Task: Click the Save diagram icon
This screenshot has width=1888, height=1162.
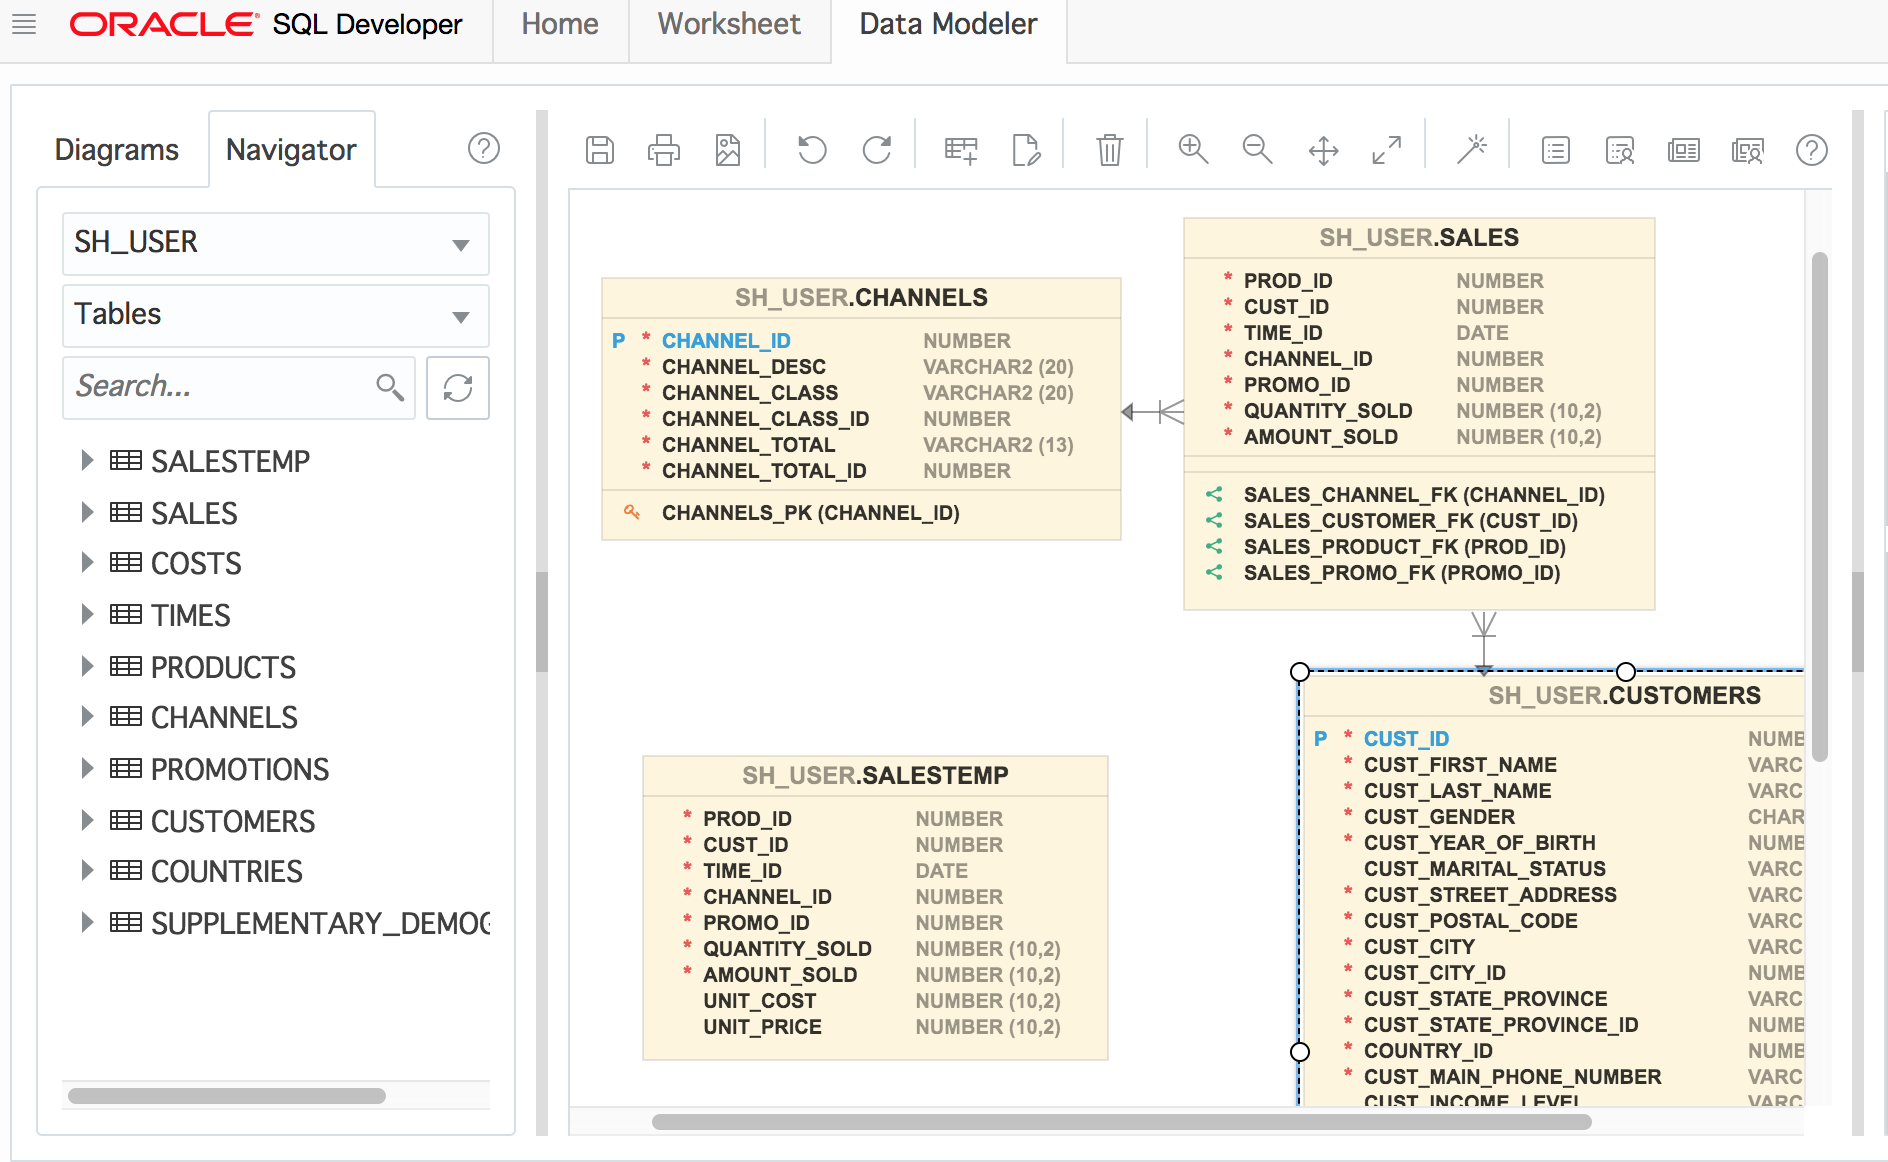Action: click(600, 150)
